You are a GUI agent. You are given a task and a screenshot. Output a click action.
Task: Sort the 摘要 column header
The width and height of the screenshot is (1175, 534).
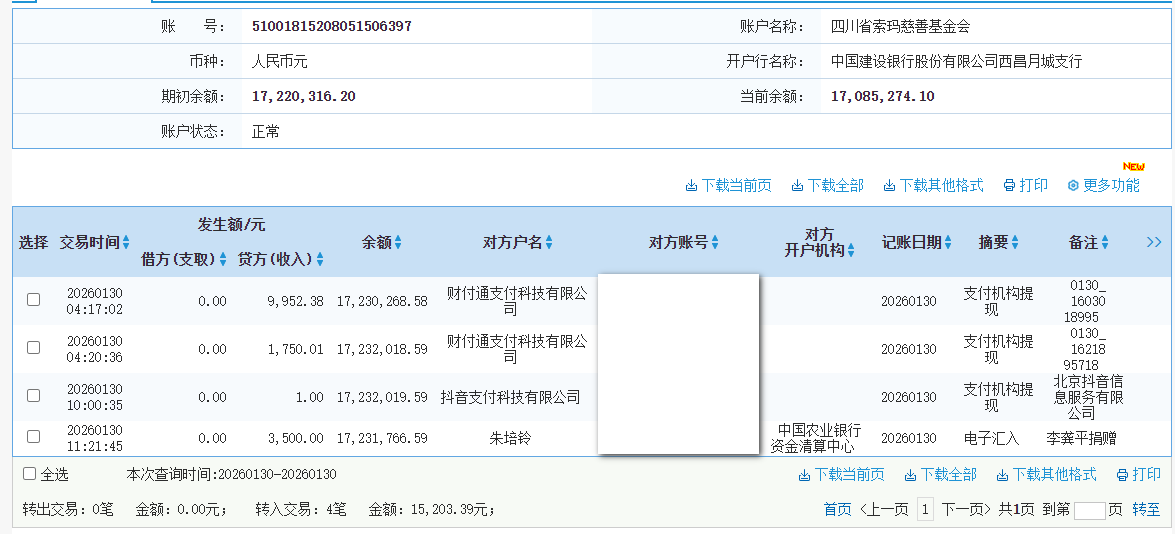coord(1015,243)
